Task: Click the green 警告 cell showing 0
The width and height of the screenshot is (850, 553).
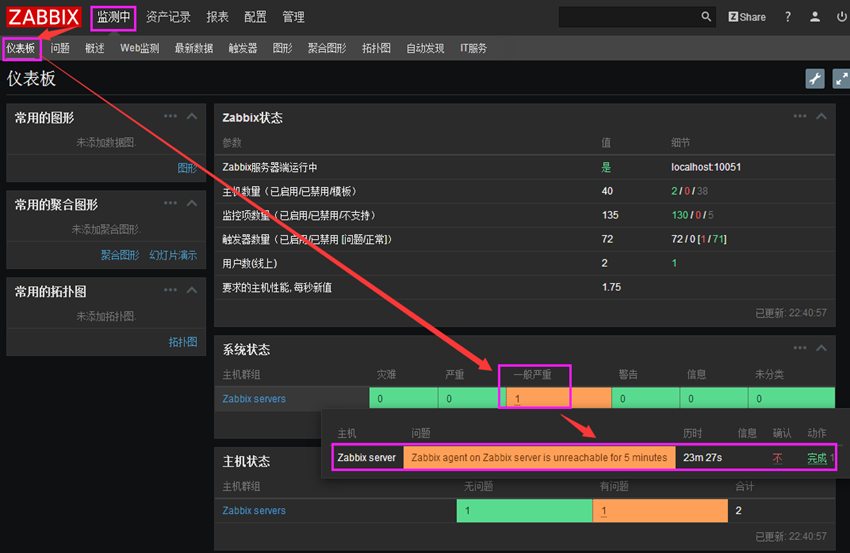Action: [646, 398]
